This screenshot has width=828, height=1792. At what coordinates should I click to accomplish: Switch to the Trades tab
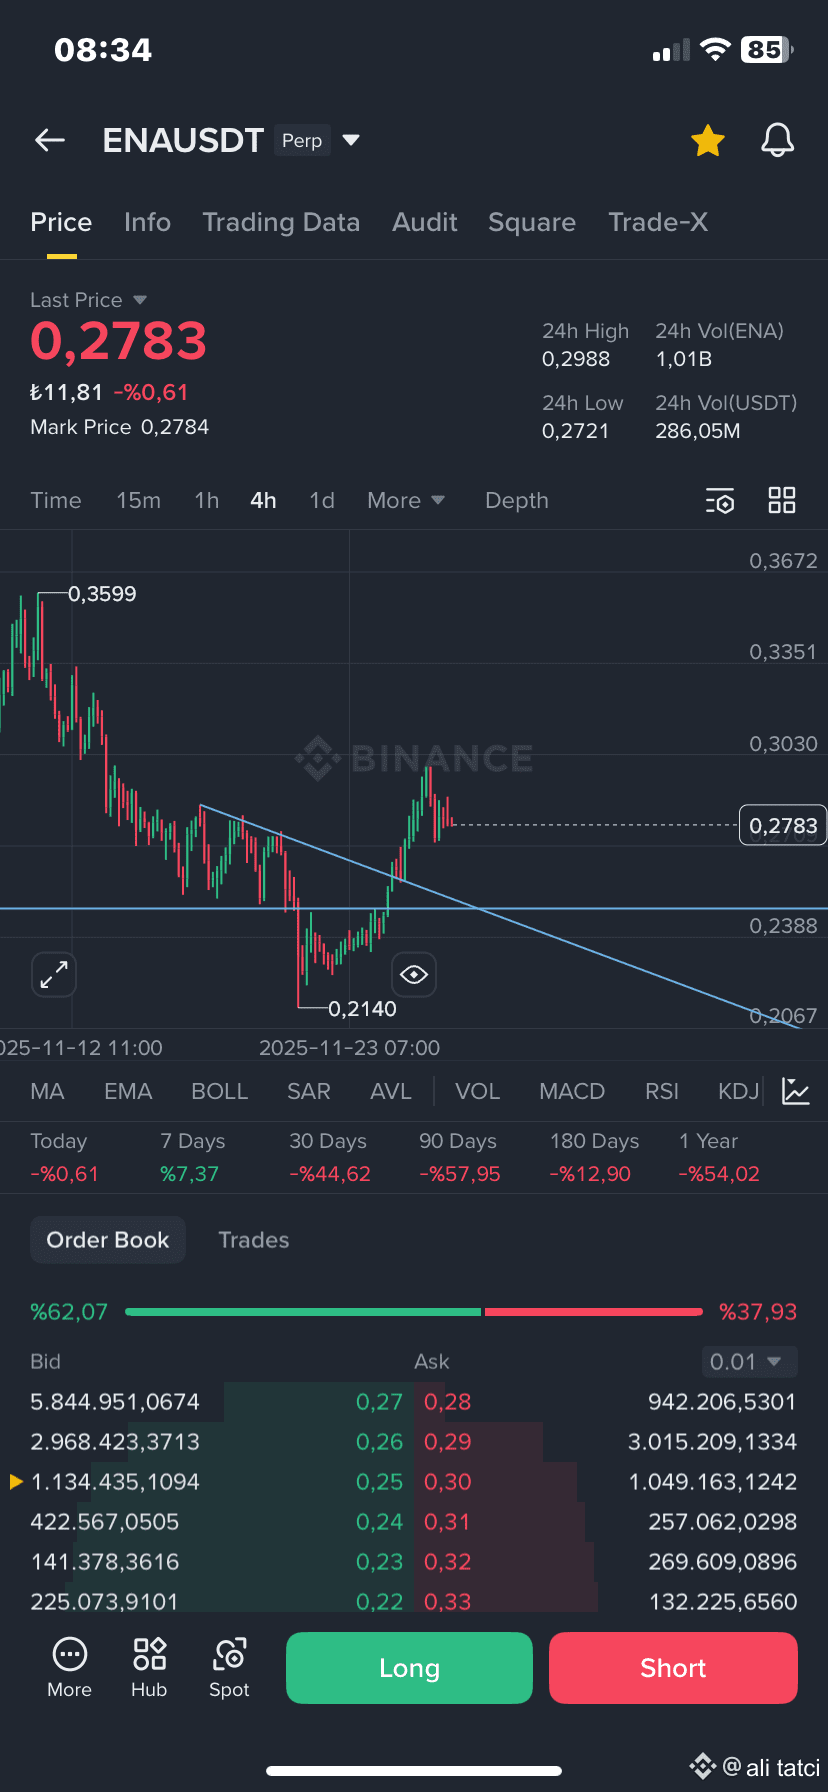coord(254,1240)
